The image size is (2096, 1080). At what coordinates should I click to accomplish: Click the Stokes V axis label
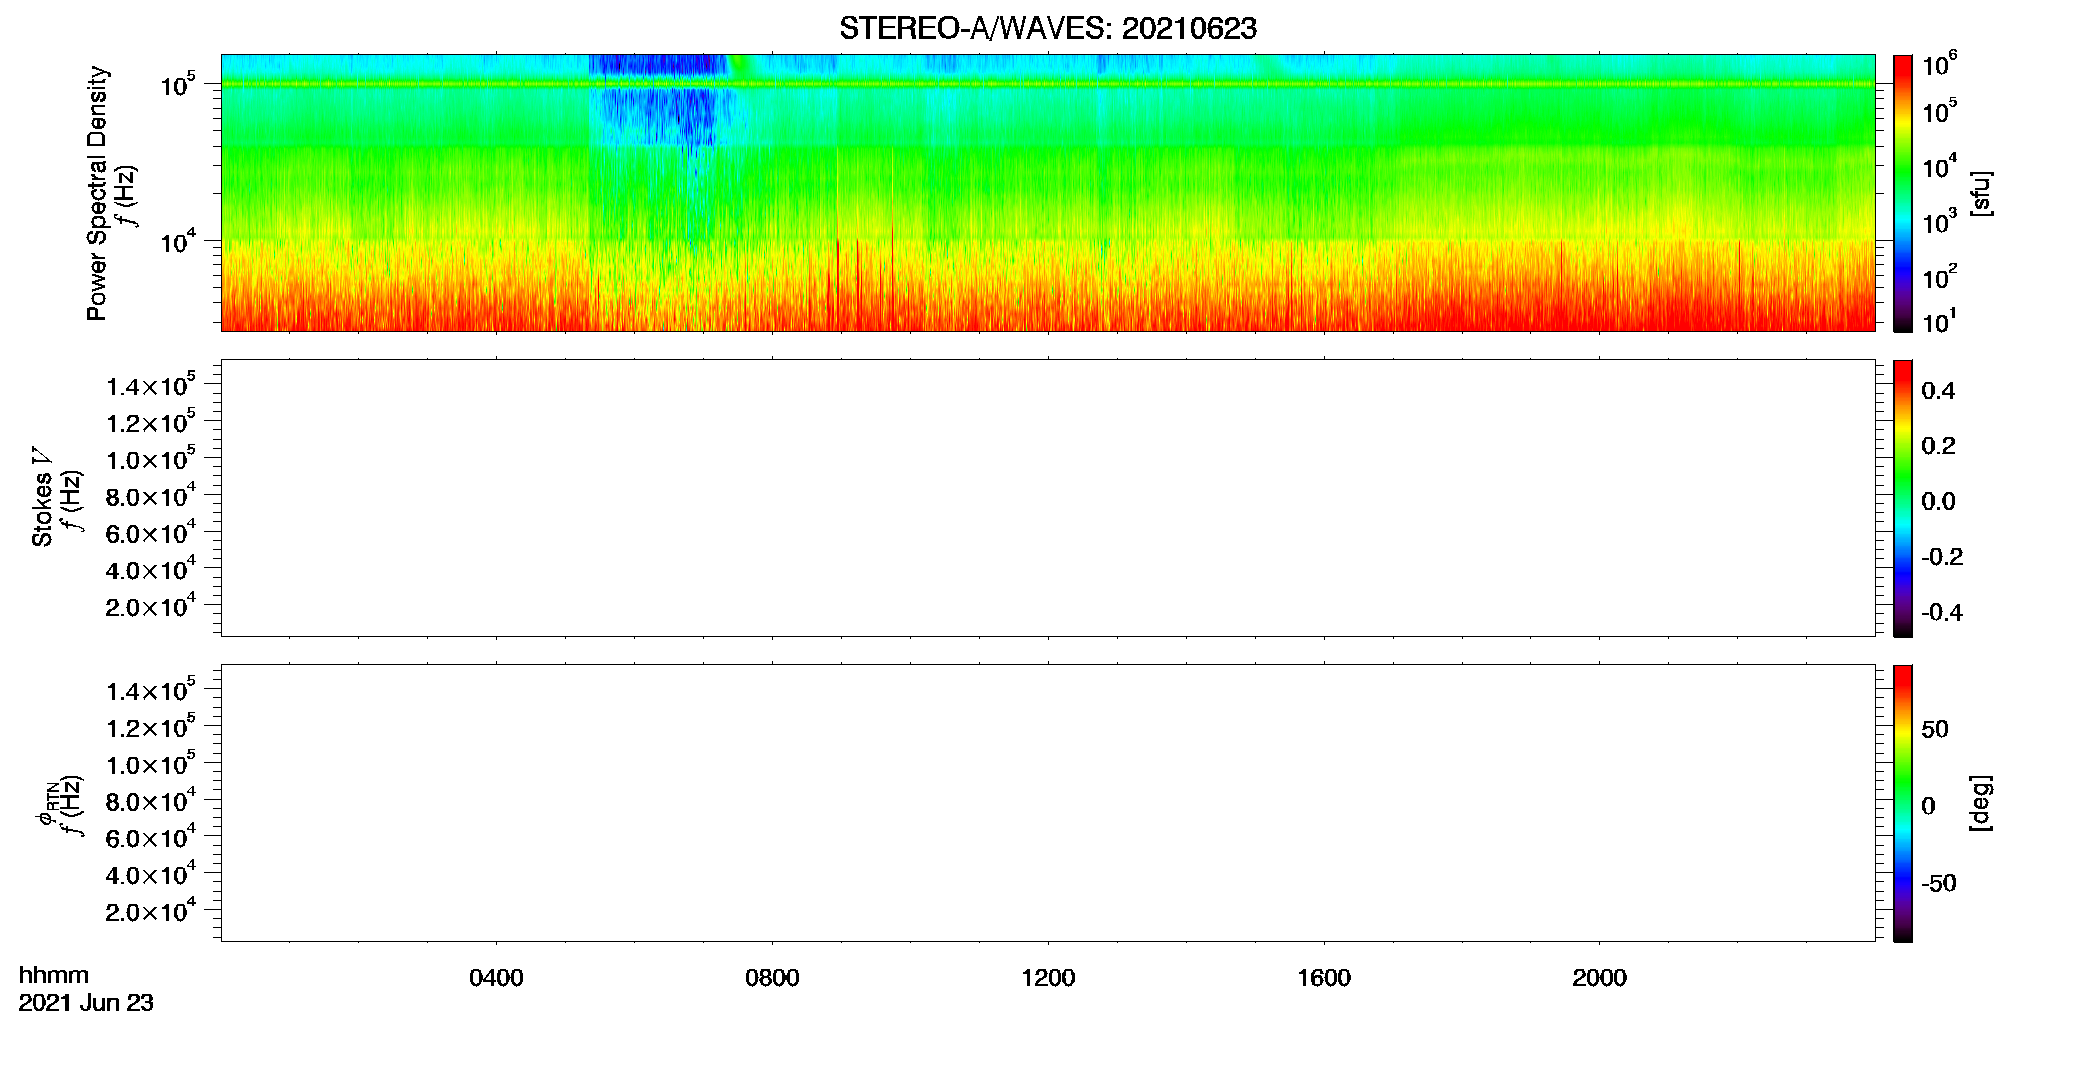click(x=42, y=498)
